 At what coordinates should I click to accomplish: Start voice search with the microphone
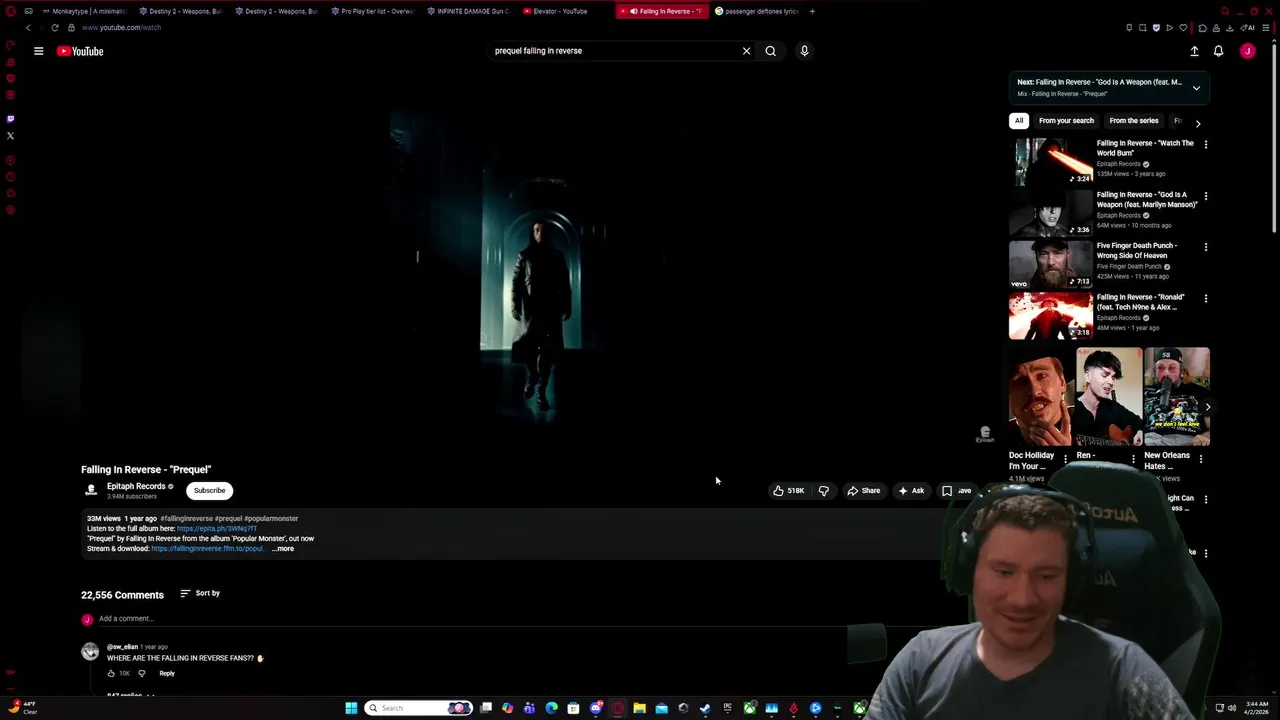(x=804, y=51)
